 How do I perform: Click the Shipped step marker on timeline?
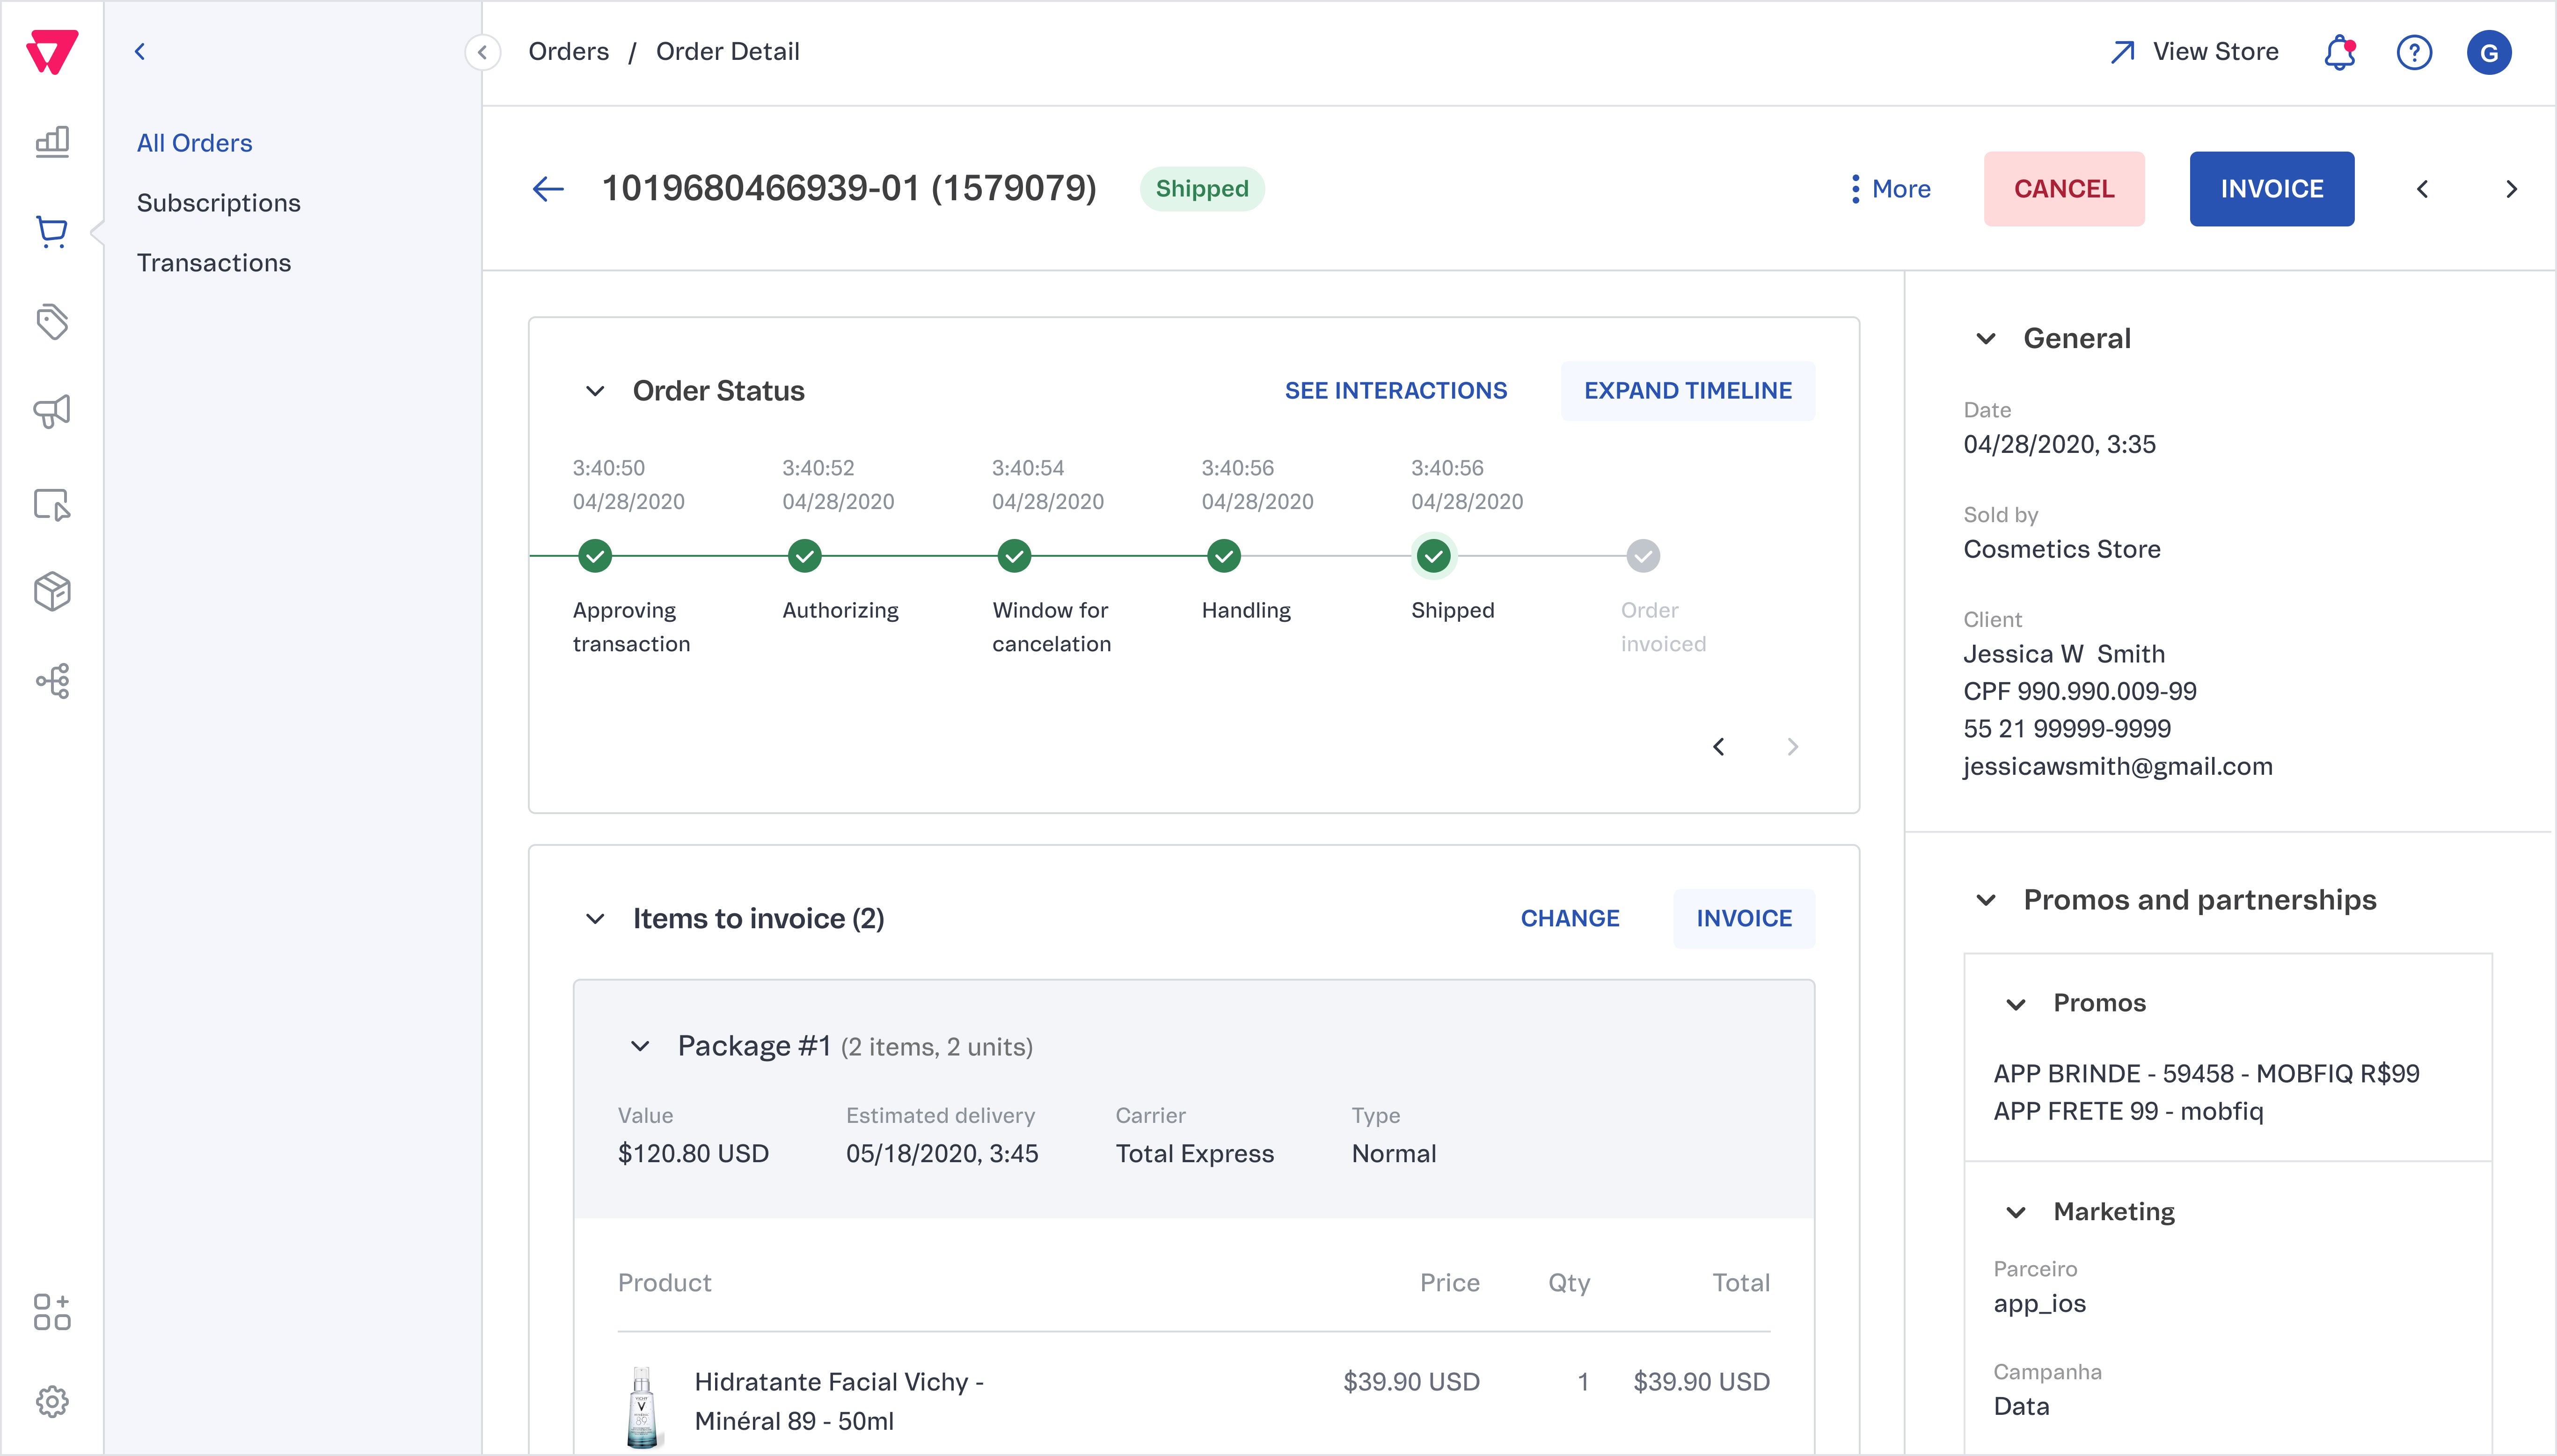tap(1433, 556)
